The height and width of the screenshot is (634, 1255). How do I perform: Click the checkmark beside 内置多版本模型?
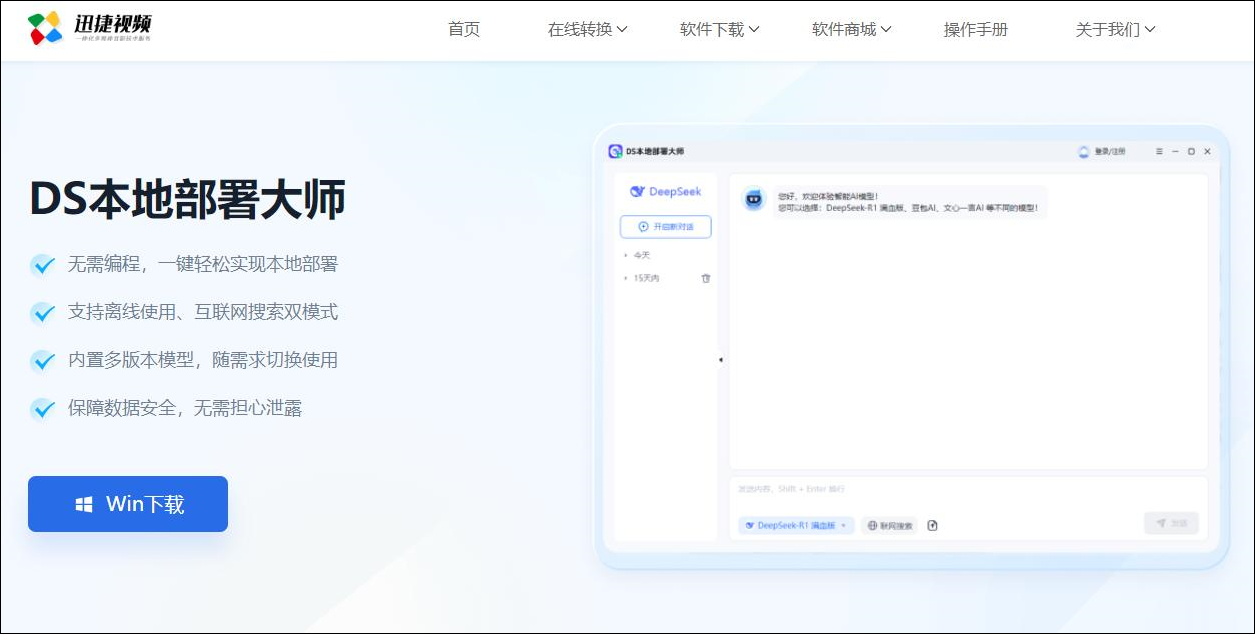42,361
